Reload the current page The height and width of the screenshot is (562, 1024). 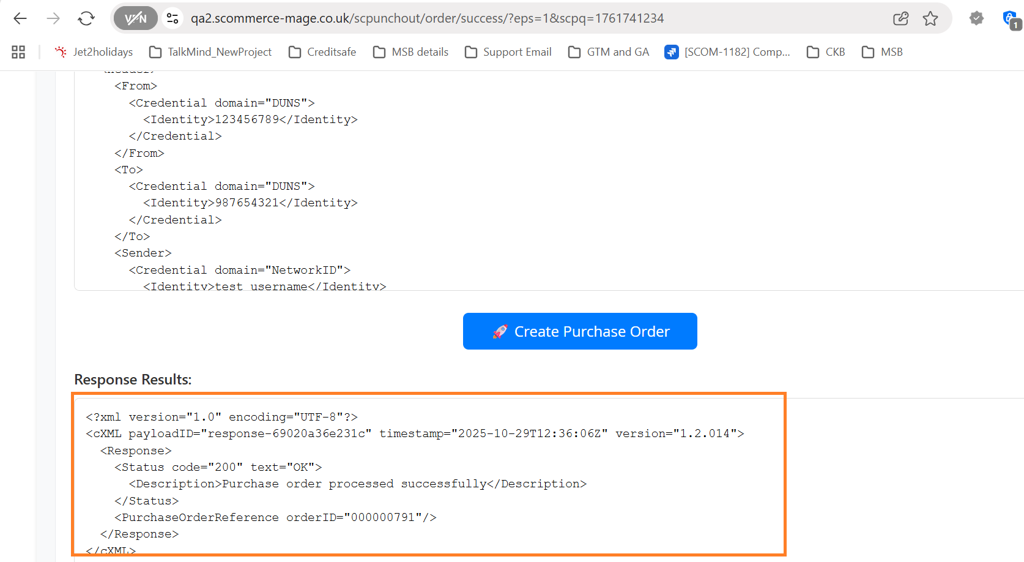click(86, 18)
